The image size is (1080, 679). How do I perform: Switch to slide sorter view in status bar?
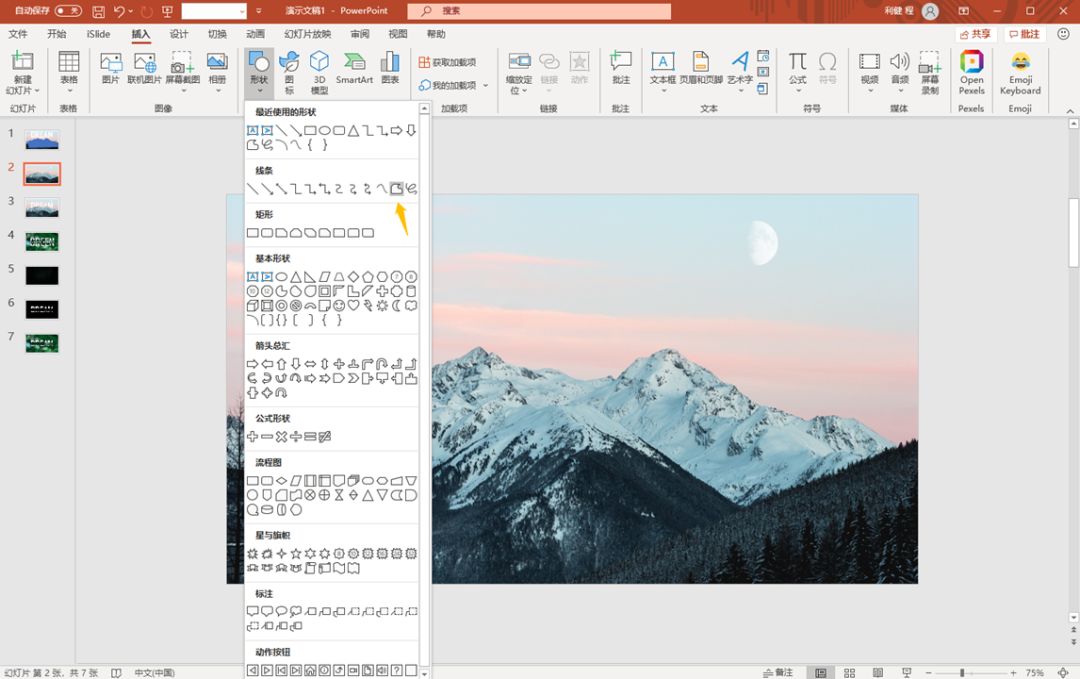(849, 673)
